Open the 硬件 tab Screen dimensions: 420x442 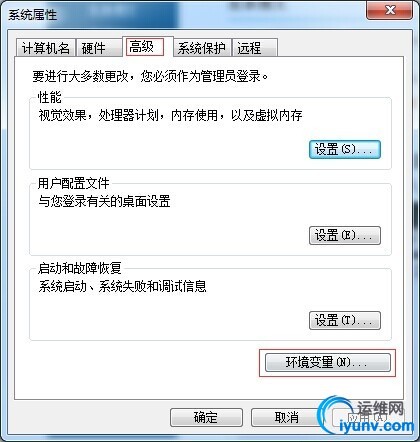(x=99, y=48)
